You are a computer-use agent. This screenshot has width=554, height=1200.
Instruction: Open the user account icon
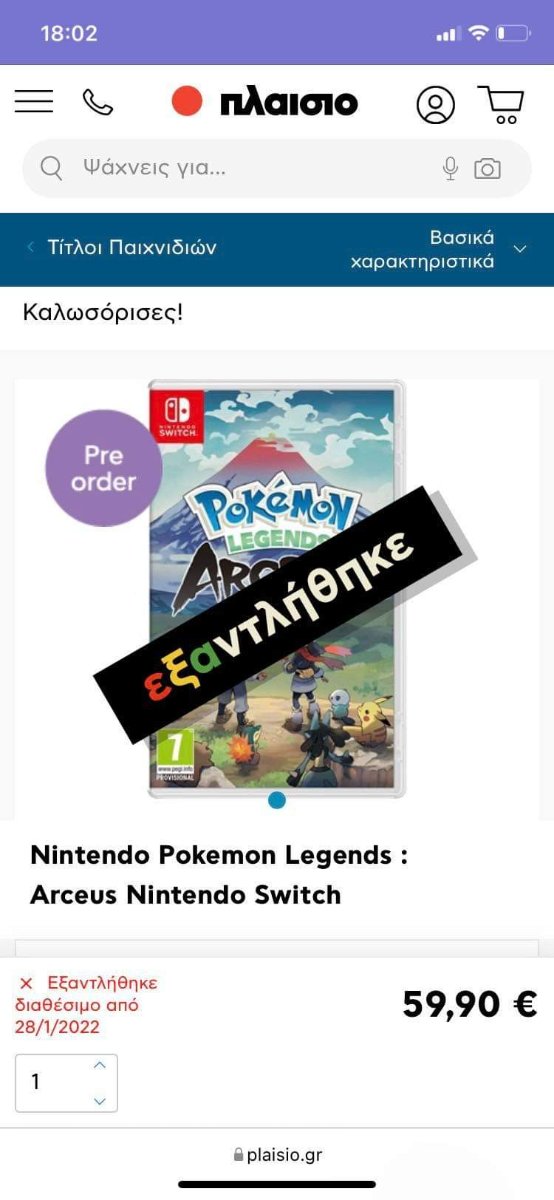click(x=435, y=104)
